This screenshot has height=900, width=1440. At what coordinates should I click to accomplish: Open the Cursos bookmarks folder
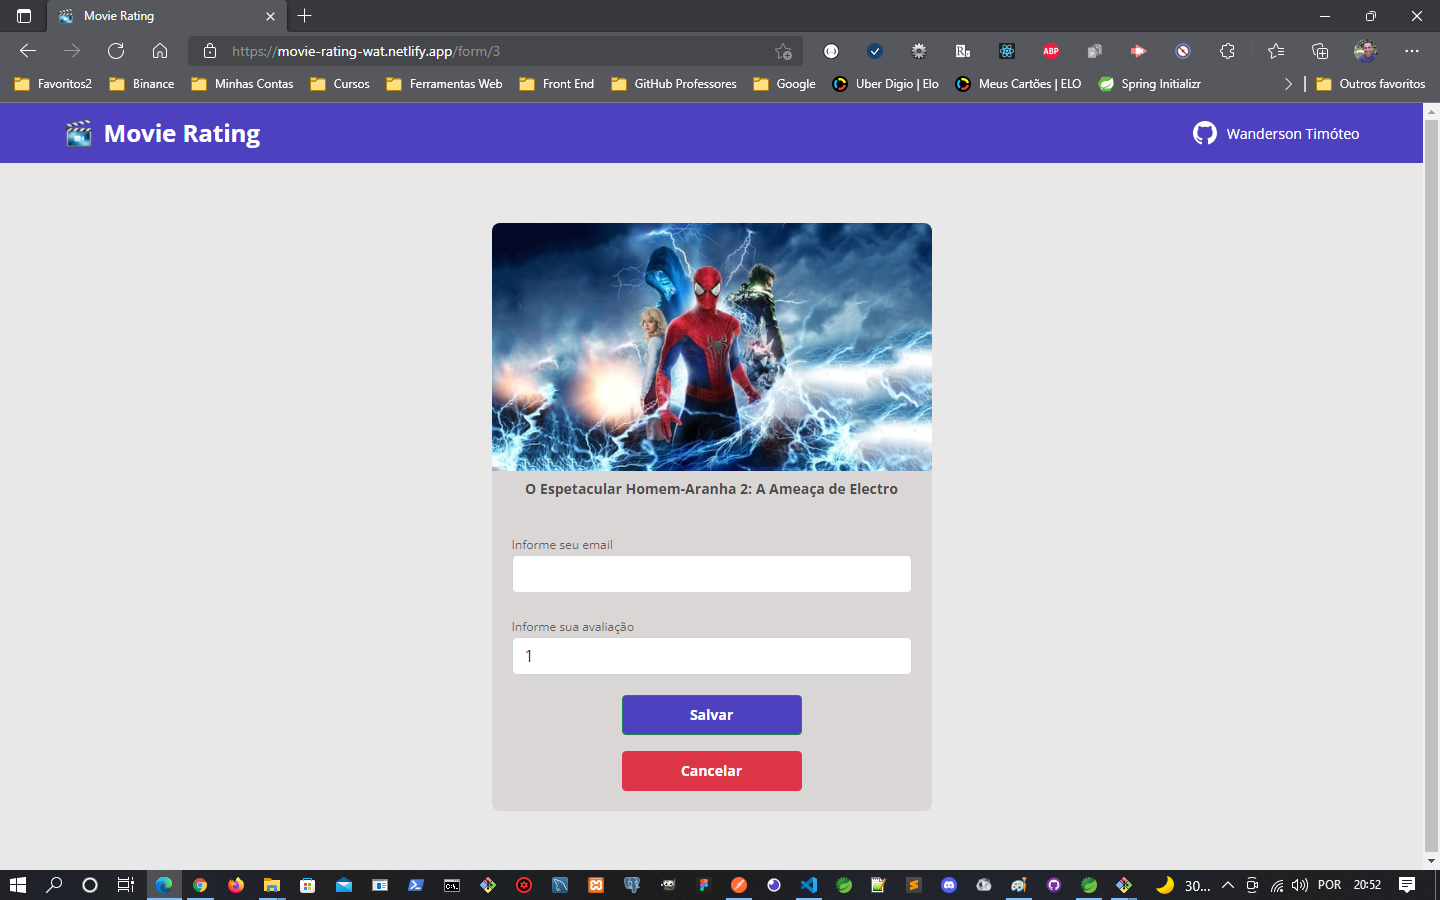(x=340, y=84)
